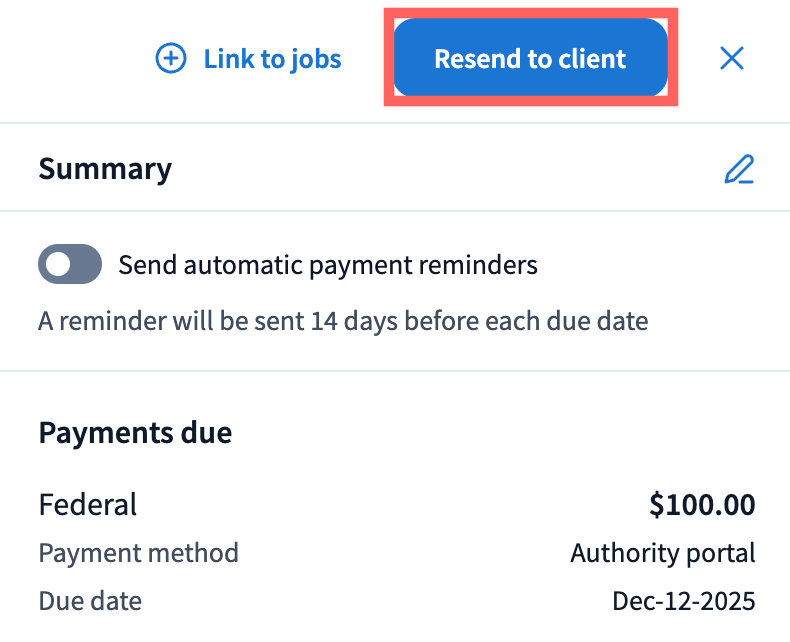Open the Link to jobs link
Screen dimensions: 790x642
pyautogui.click(x=272, y=59)
